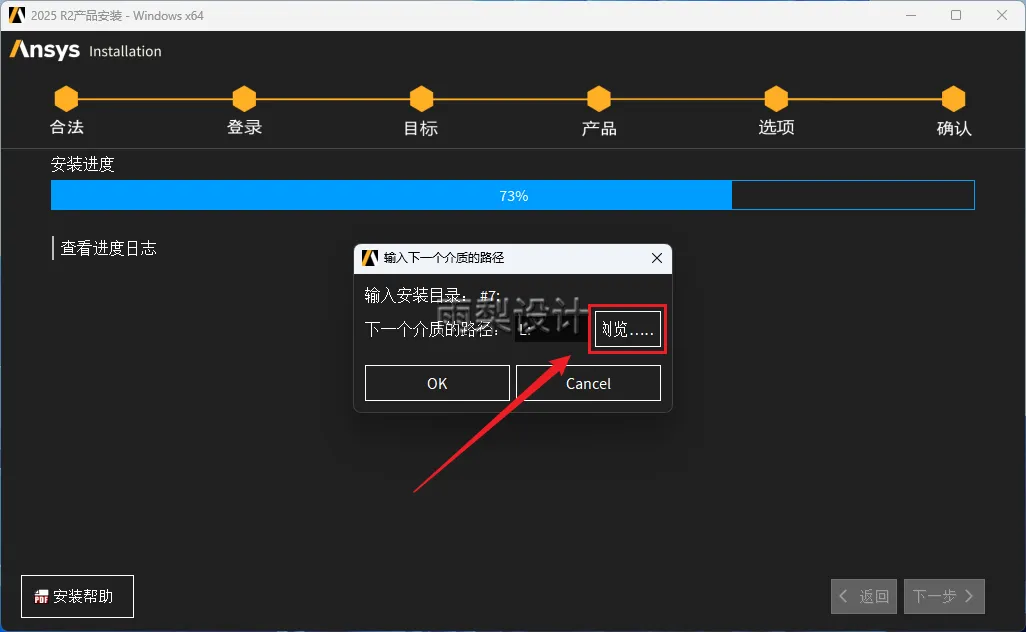
Task: Click the next media path input field
Action: (552, 328)
